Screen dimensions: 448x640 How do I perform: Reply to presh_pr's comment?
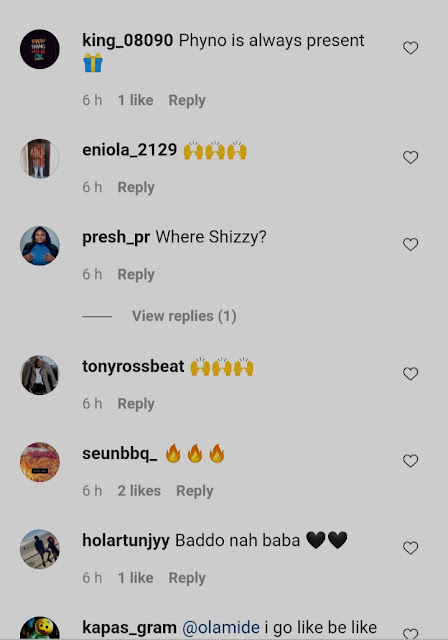tap(136, 274)
